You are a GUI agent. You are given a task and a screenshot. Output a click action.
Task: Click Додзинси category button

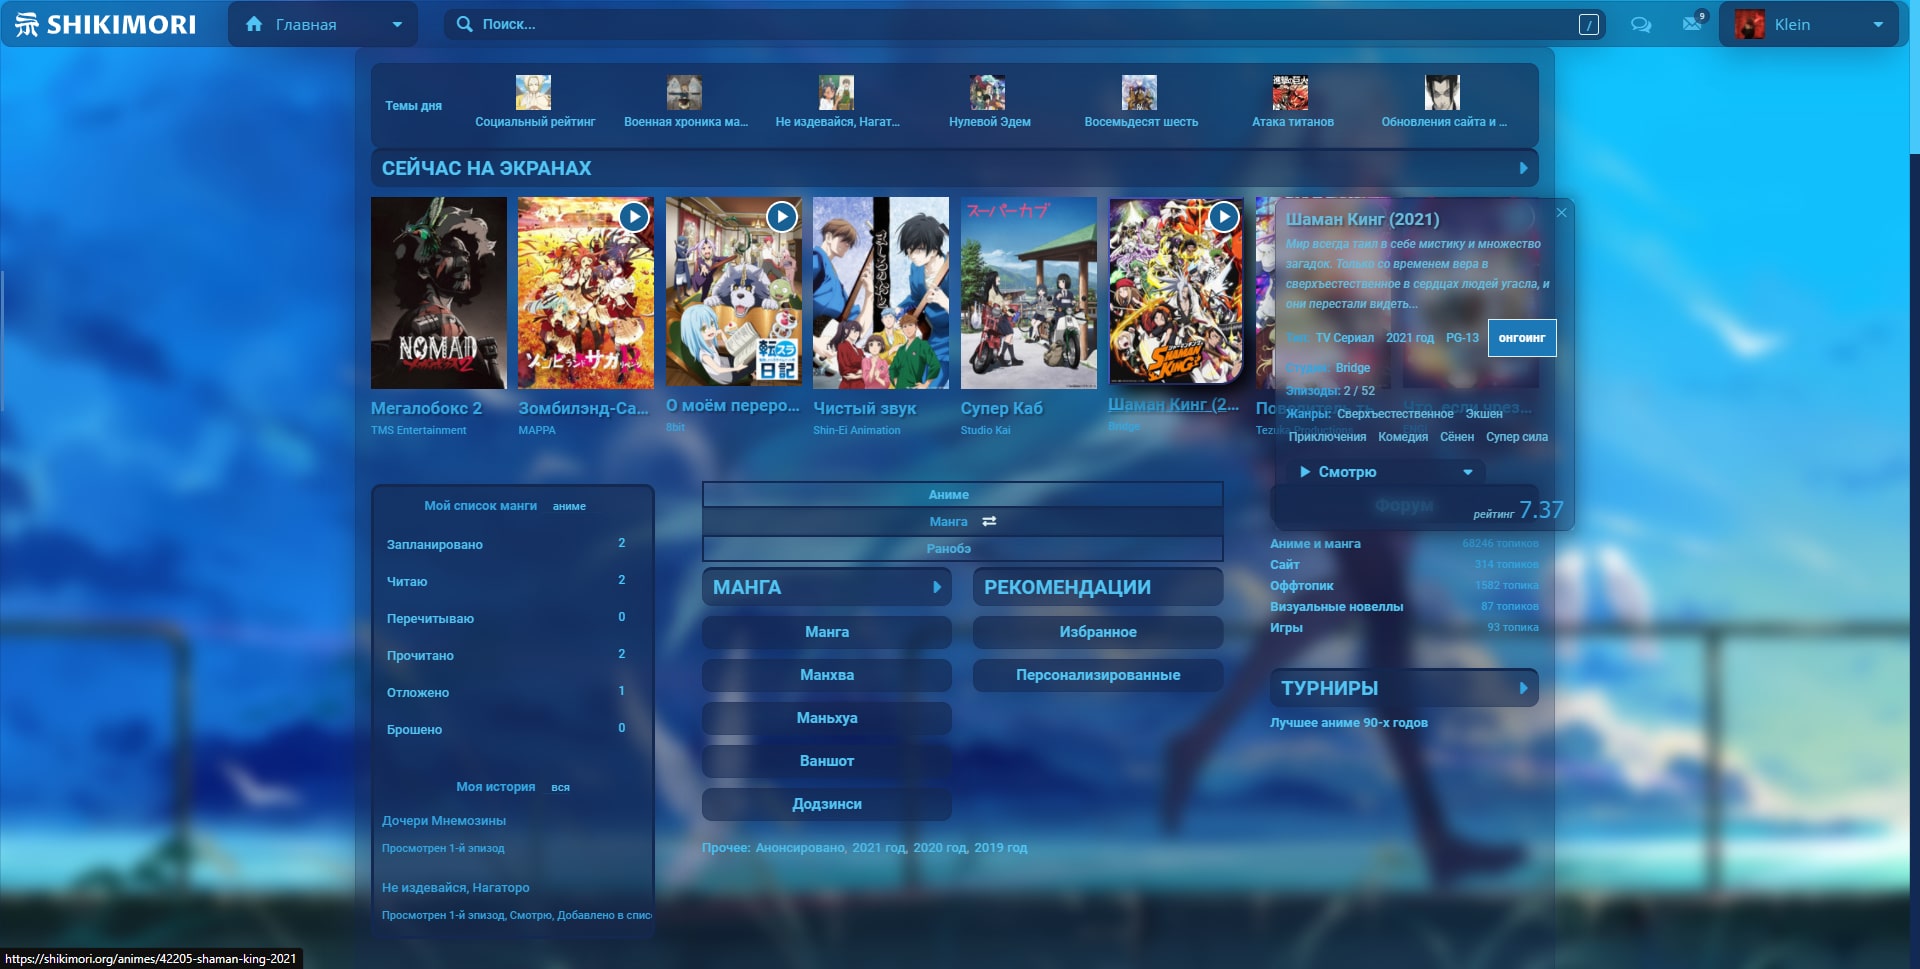point(827,804)
